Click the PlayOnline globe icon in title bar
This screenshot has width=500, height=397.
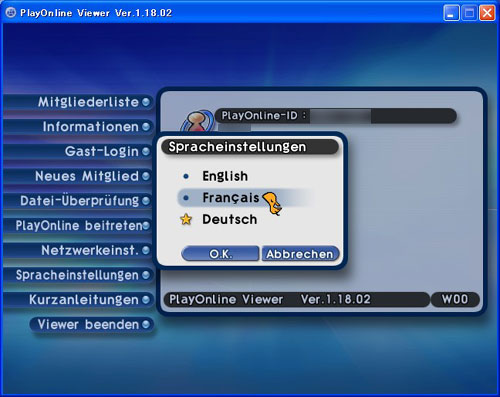click(11, 13)
